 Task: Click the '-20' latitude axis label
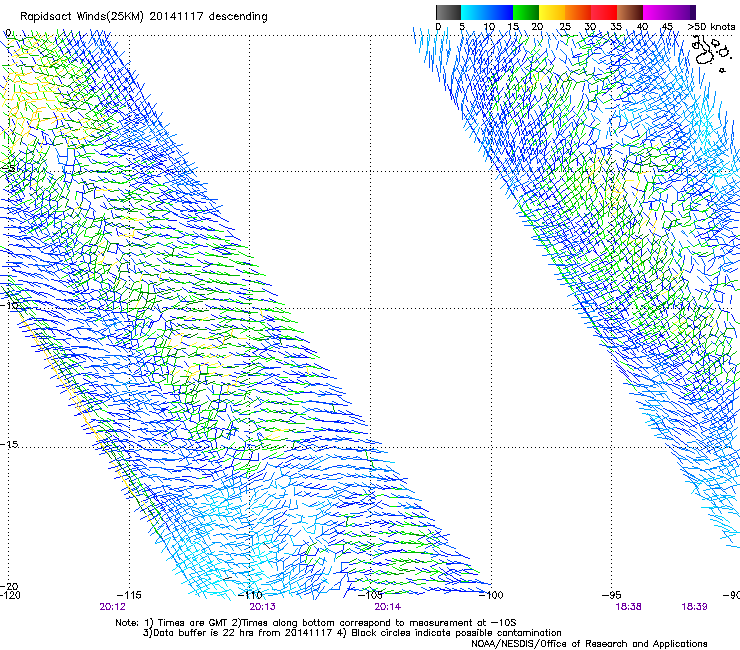click(x=9, y=587)
